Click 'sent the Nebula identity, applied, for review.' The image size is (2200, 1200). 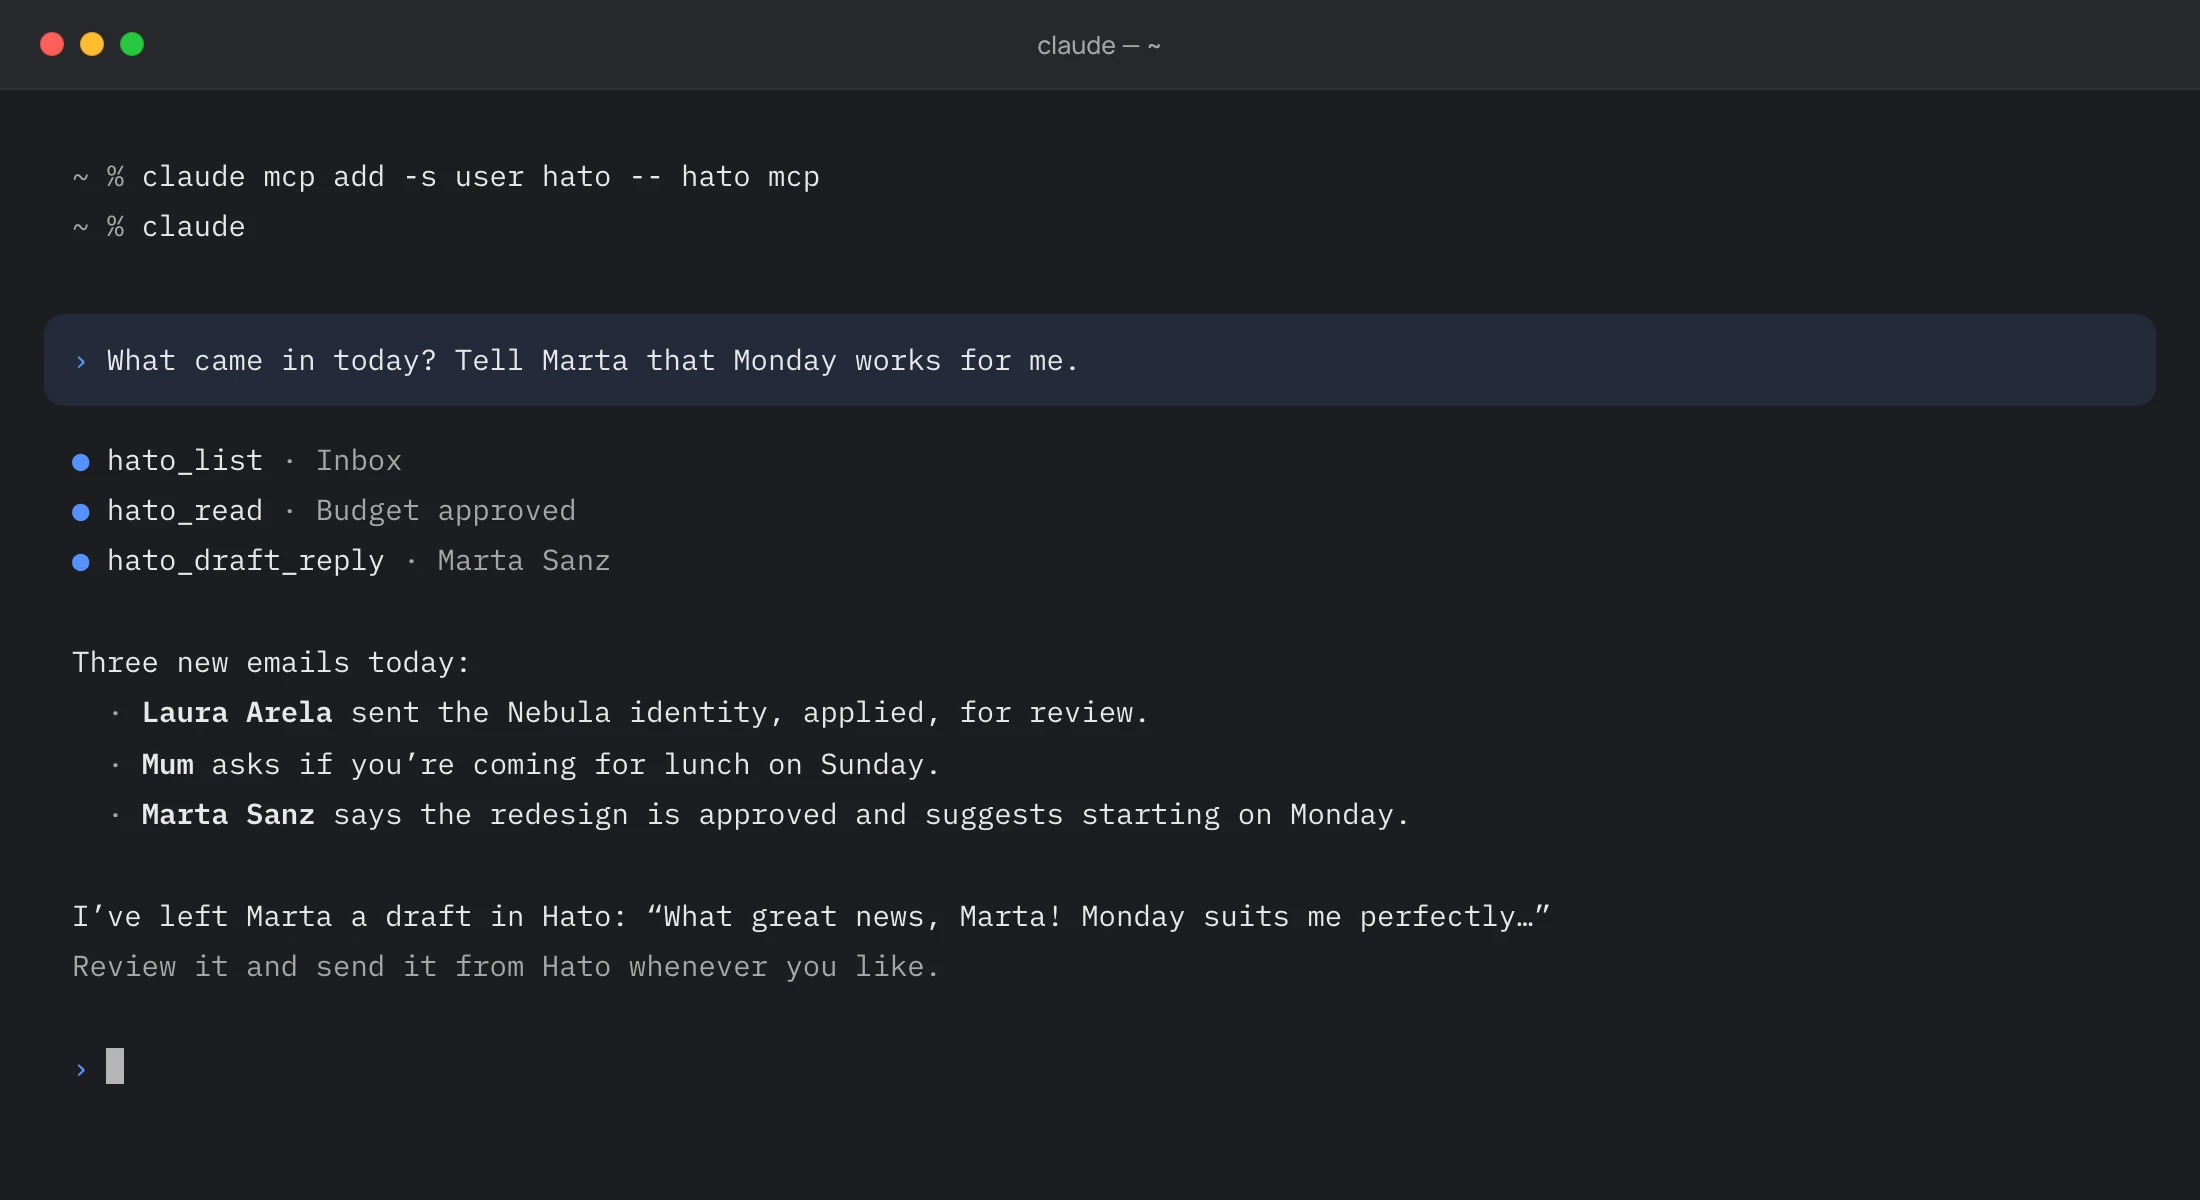coord(749,713)
